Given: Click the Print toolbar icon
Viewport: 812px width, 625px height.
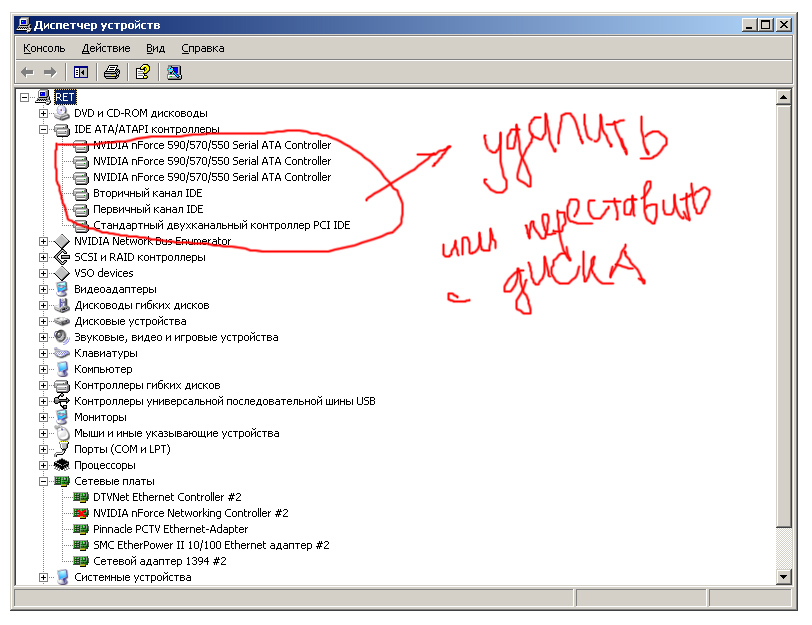Looking at the screenshot, I should coord(112,72).
